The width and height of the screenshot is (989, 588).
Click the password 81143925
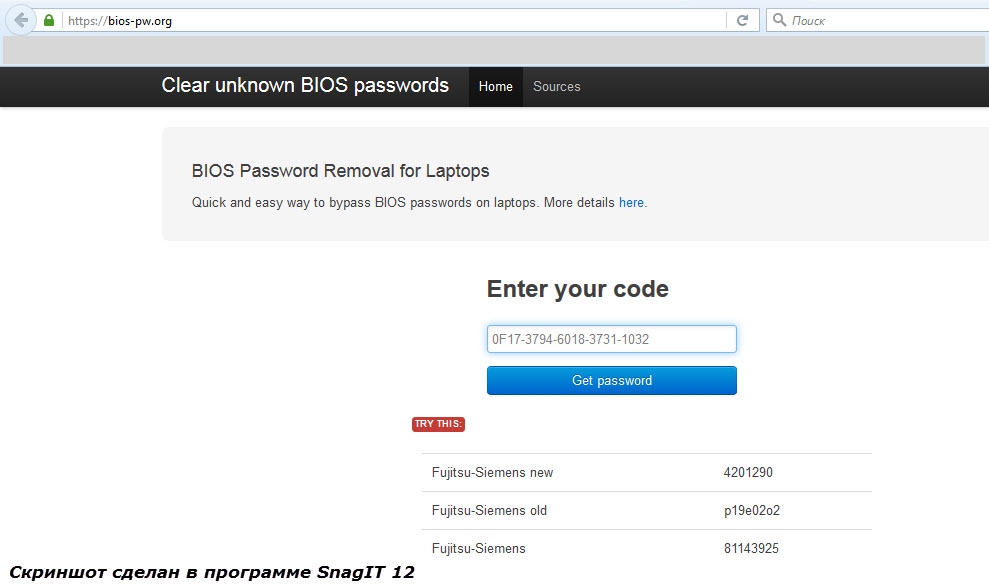pyautogui.click(x=751, y=548)
